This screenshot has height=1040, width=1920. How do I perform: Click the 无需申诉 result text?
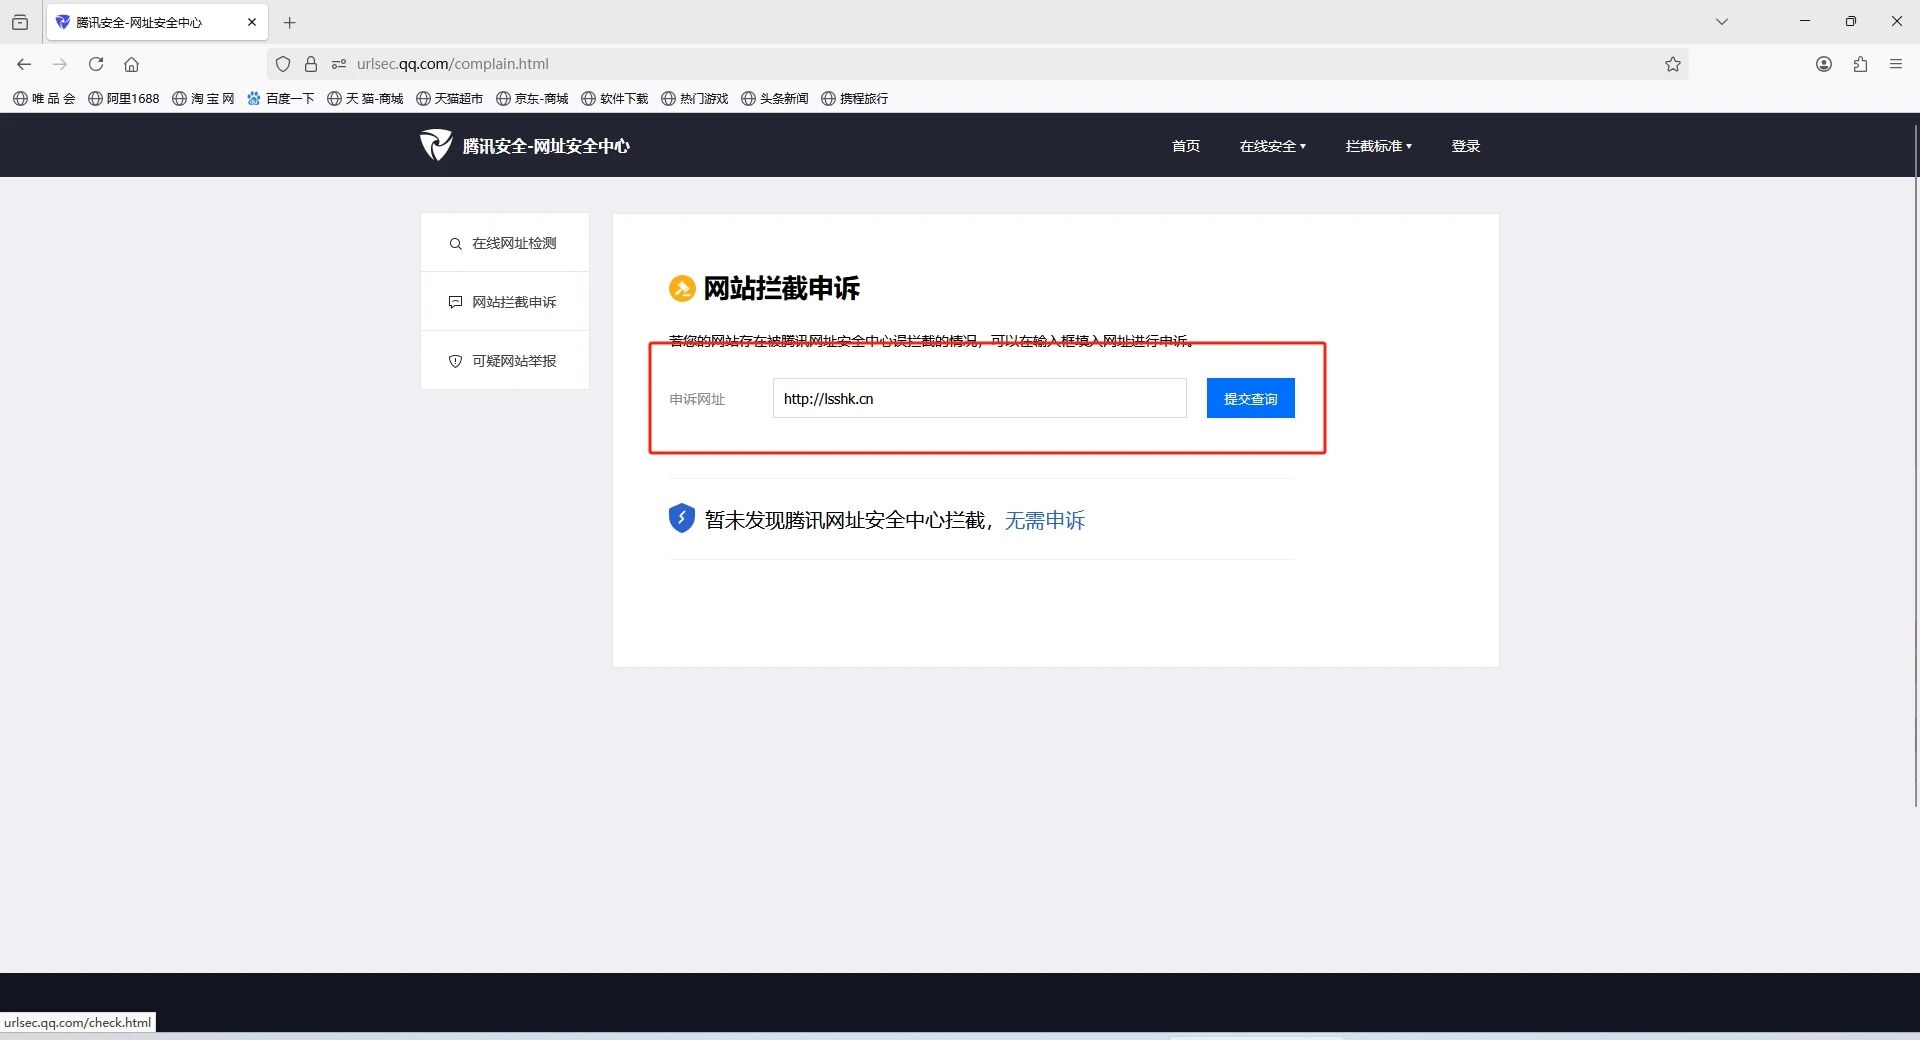(1045, 520)
